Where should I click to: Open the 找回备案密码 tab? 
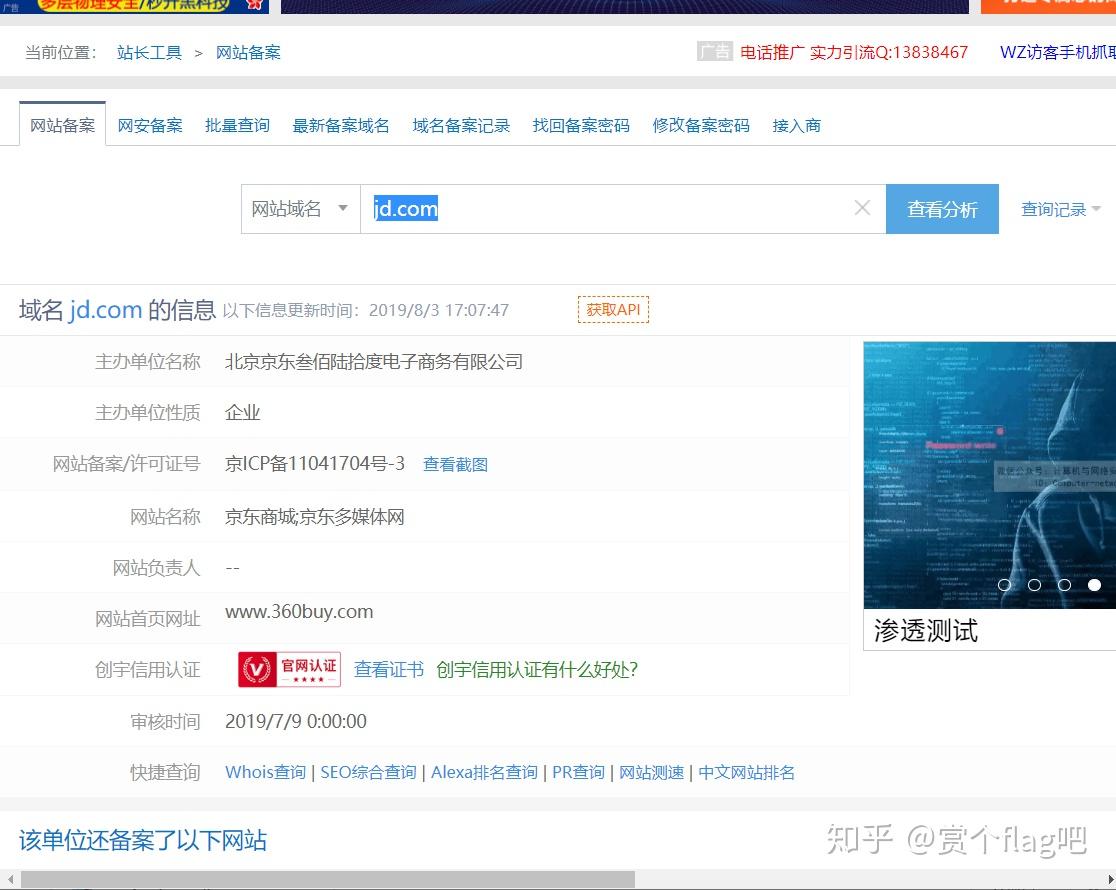pyautogui.click(x=581, y=126)
